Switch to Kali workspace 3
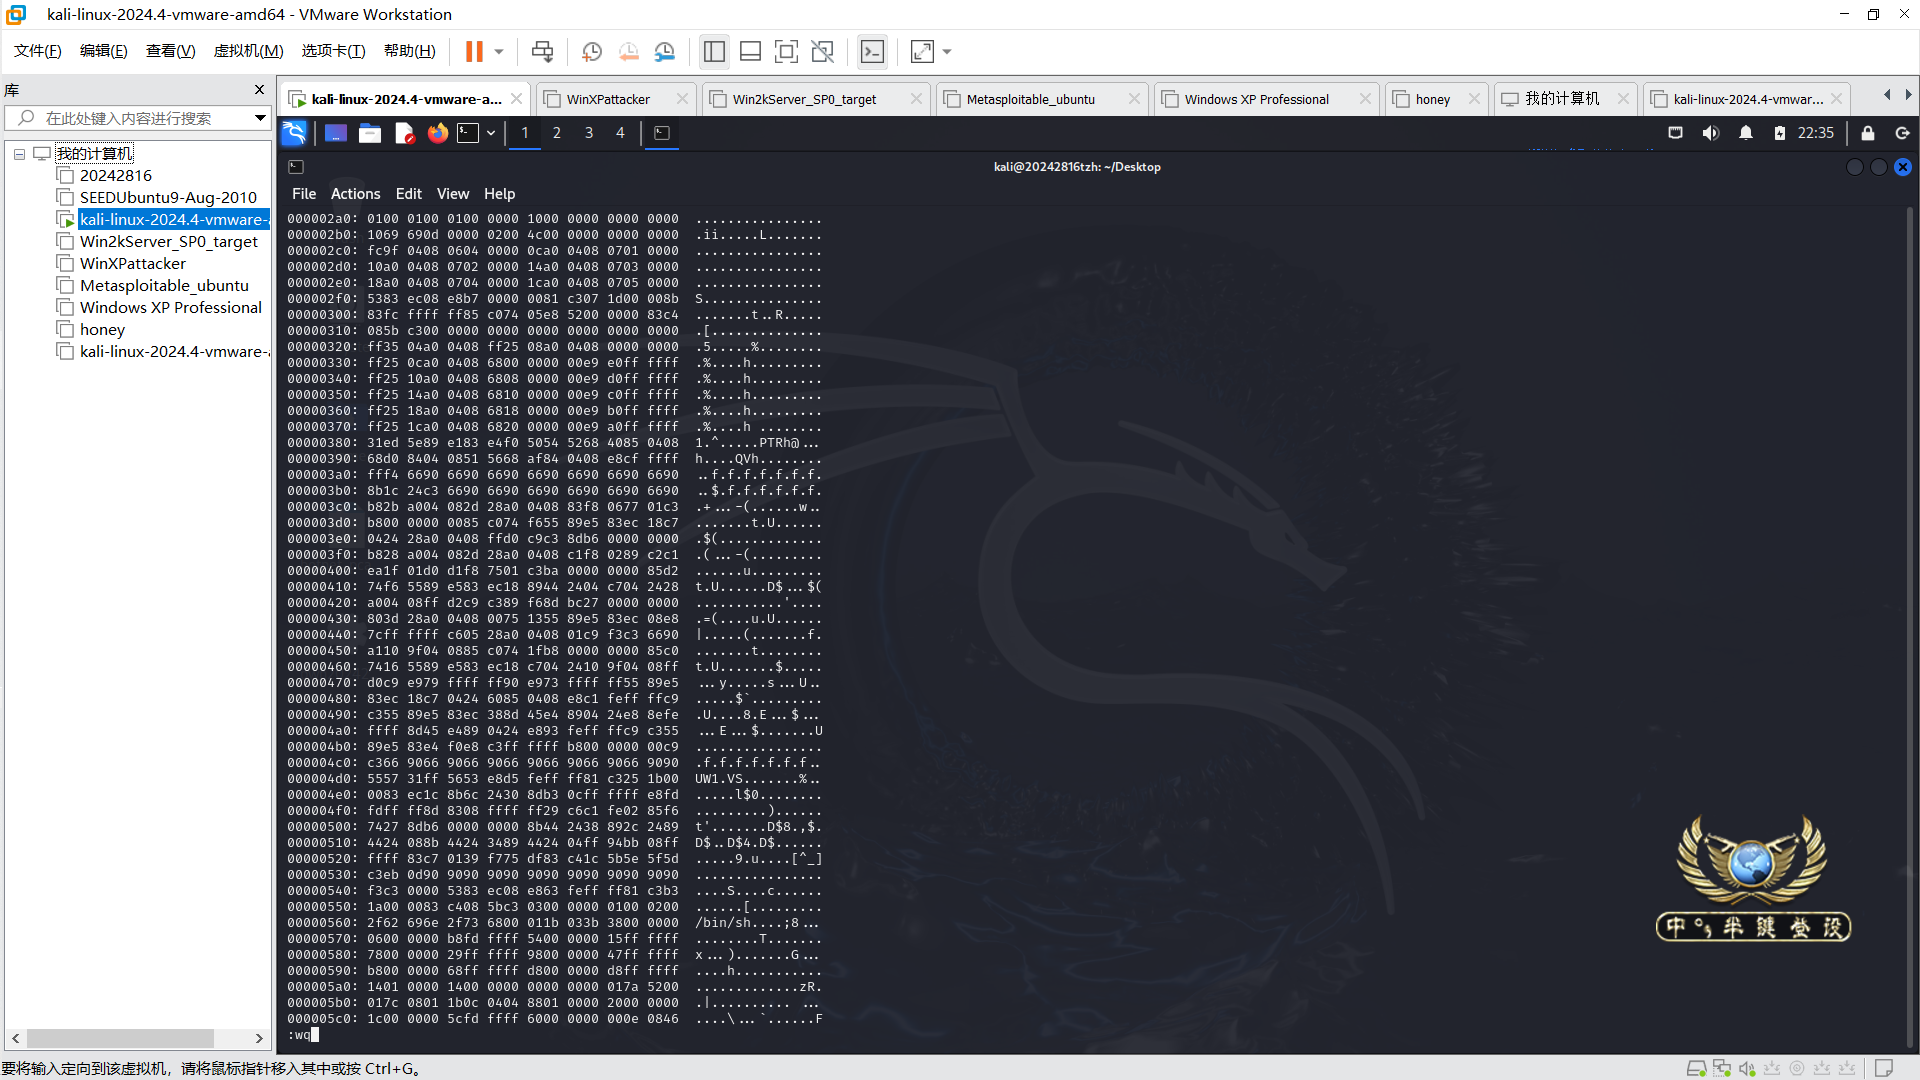This screenshot has width=1920, height=1080. (x=589, y=133)
